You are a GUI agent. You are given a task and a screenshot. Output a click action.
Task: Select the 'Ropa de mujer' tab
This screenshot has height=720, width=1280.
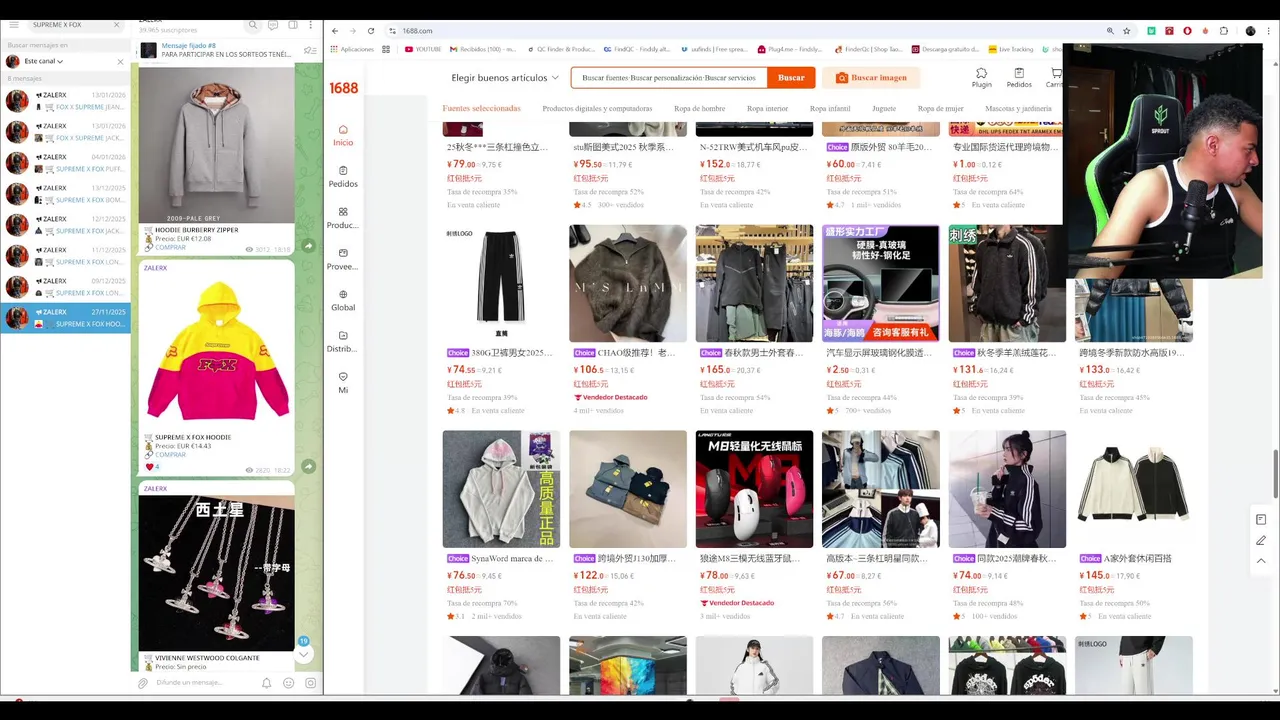point(940,108)
